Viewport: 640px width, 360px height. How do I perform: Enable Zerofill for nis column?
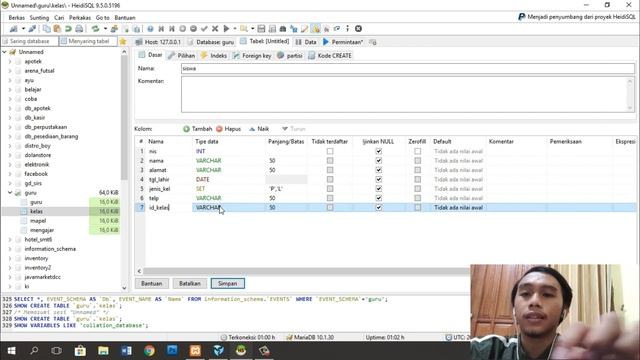[x=417, y=151]
